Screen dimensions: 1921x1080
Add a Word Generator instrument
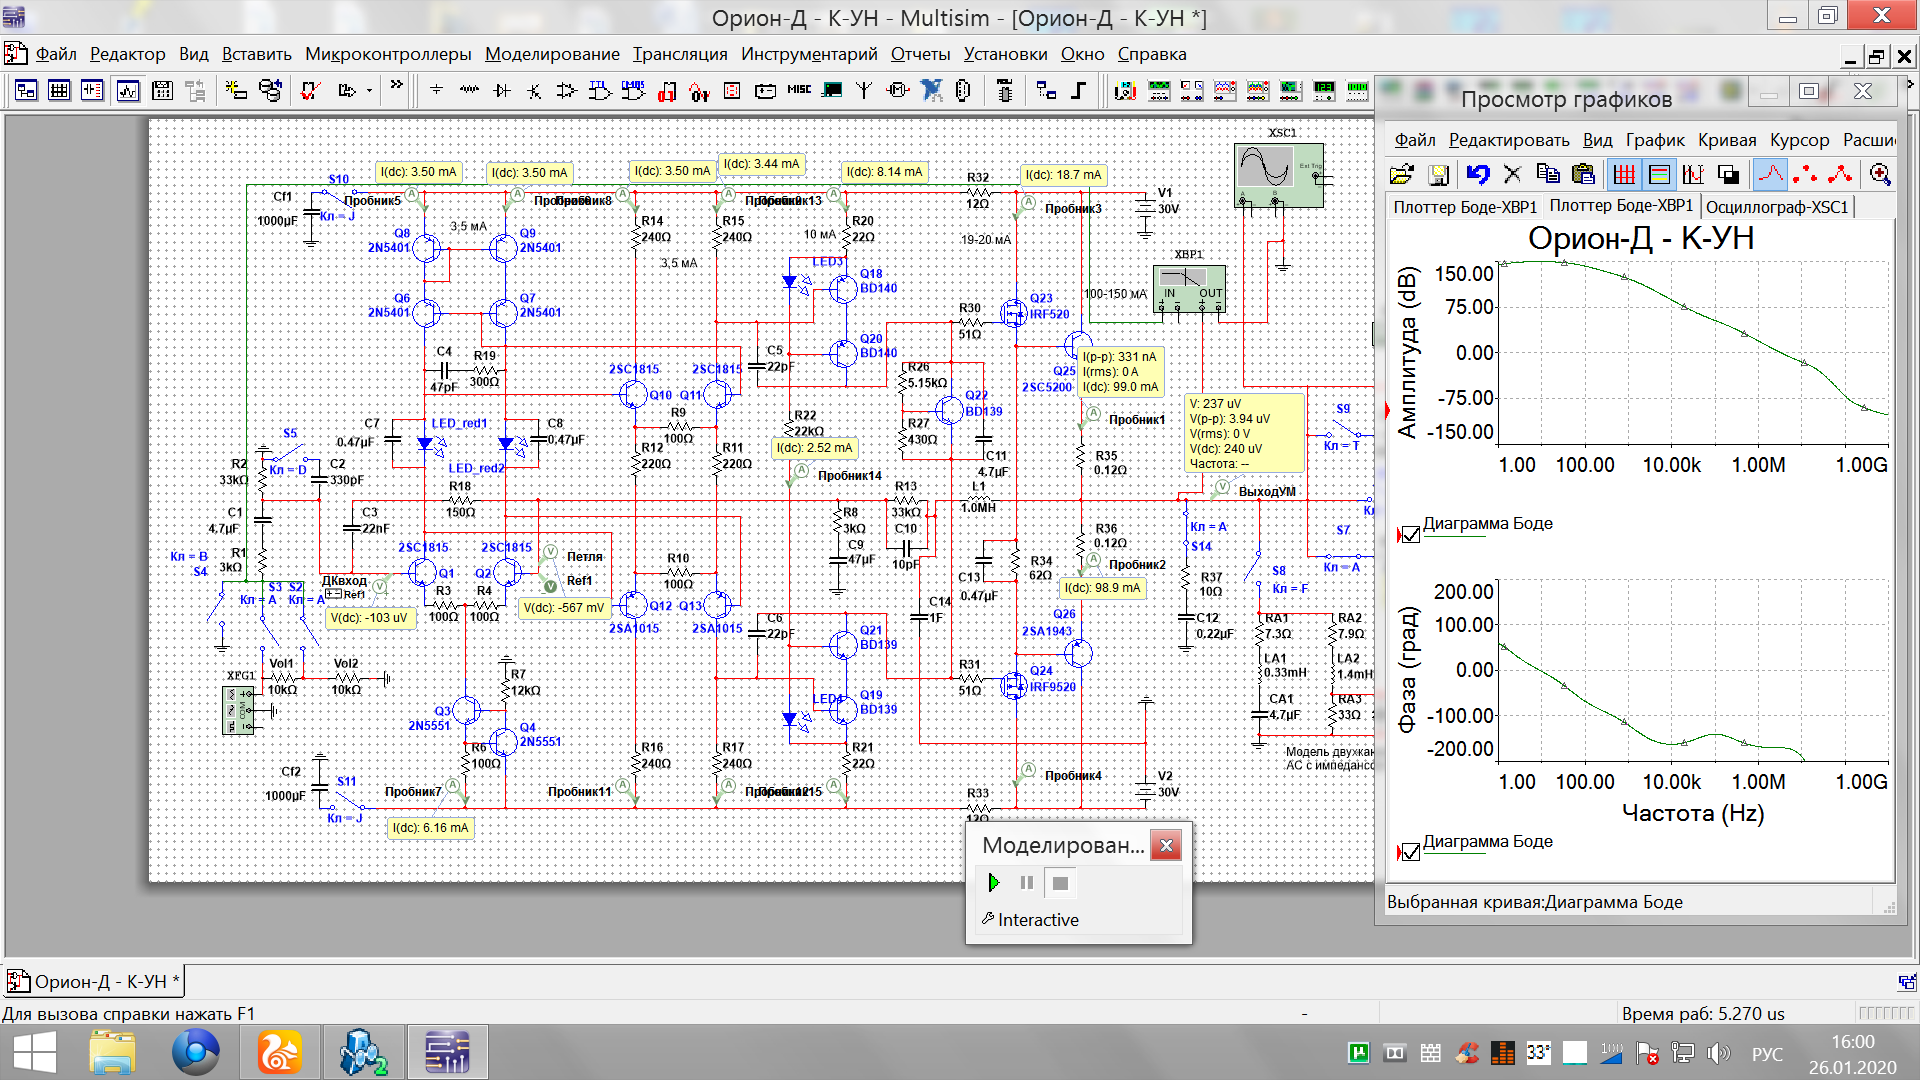click(1356, 90)
